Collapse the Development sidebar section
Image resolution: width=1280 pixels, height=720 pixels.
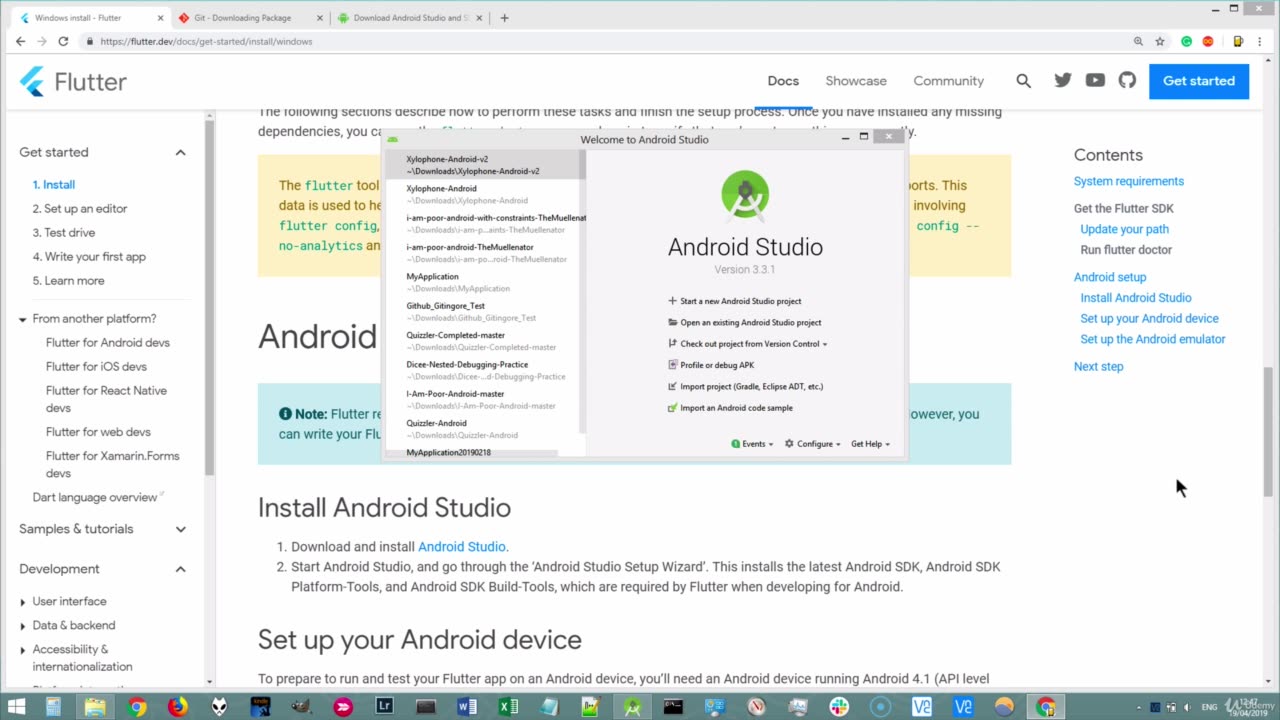180,569
